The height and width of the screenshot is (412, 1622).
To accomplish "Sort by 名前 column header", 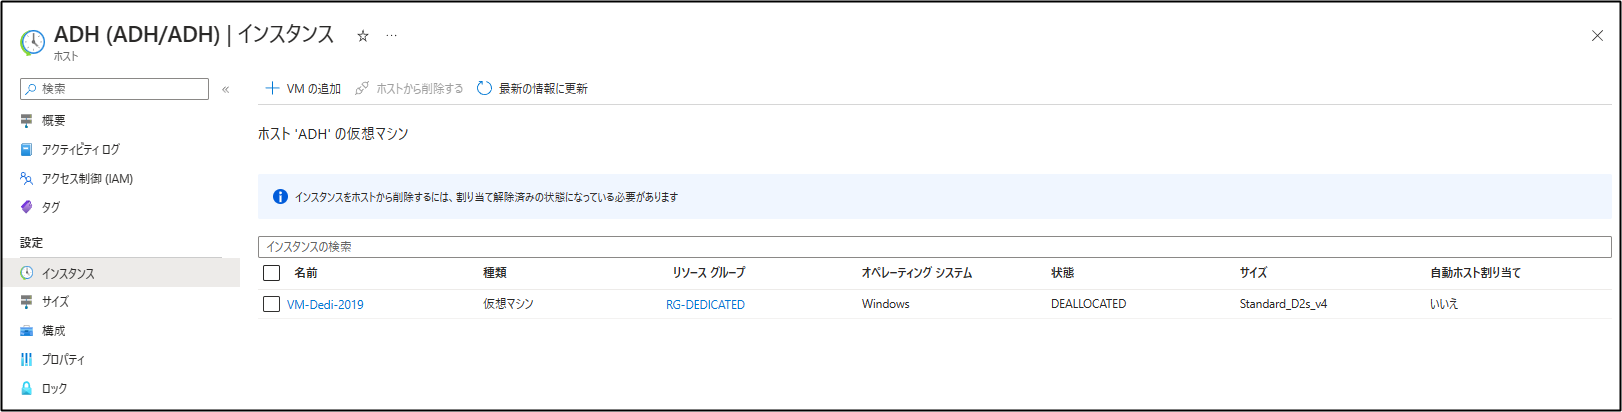I will (306, 273).
